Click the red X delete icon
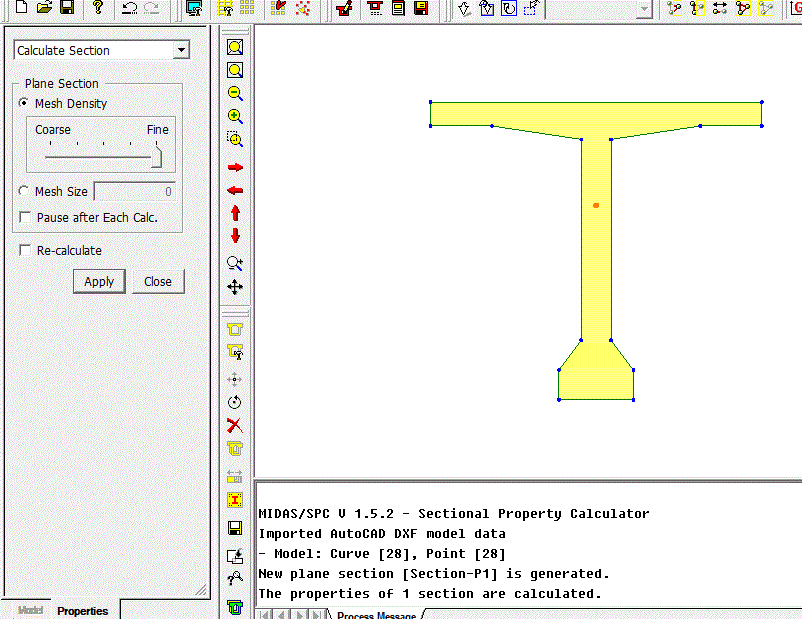Image resolution: width=802 pixels, height=619 pixels. (235, 425)
